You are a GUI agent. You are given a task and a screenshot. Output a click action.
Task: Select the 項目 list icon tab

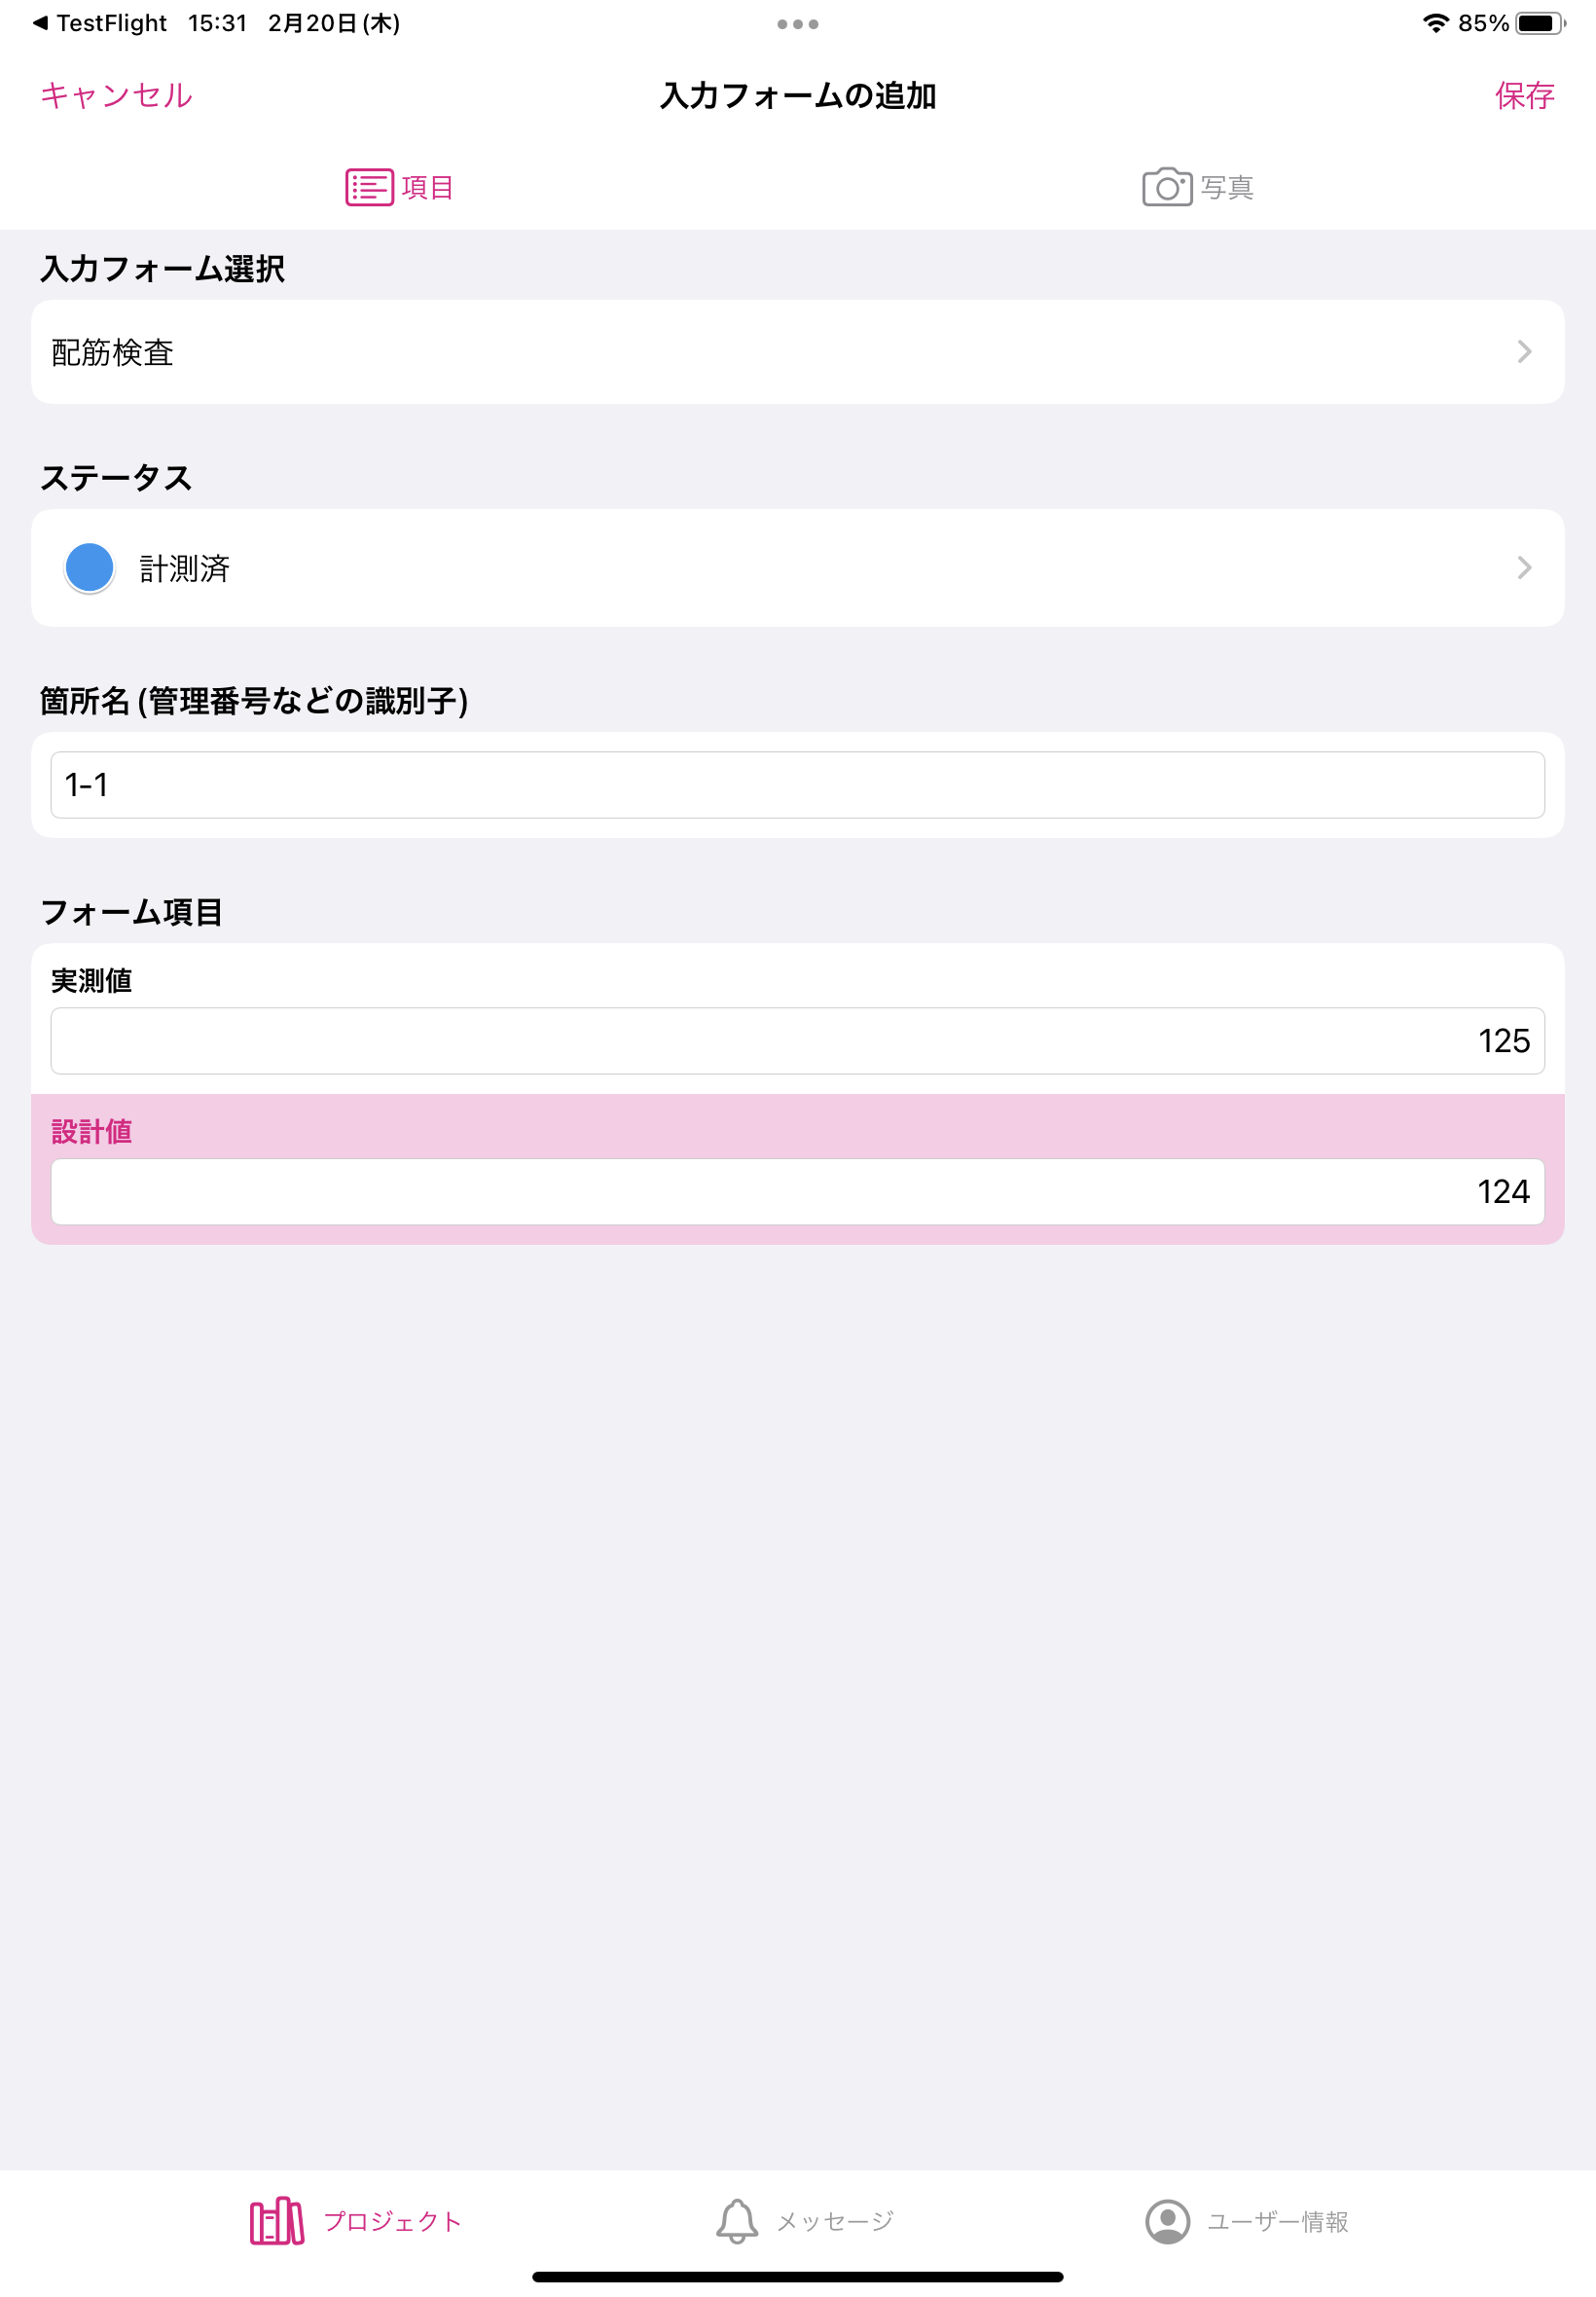(369, 187)
